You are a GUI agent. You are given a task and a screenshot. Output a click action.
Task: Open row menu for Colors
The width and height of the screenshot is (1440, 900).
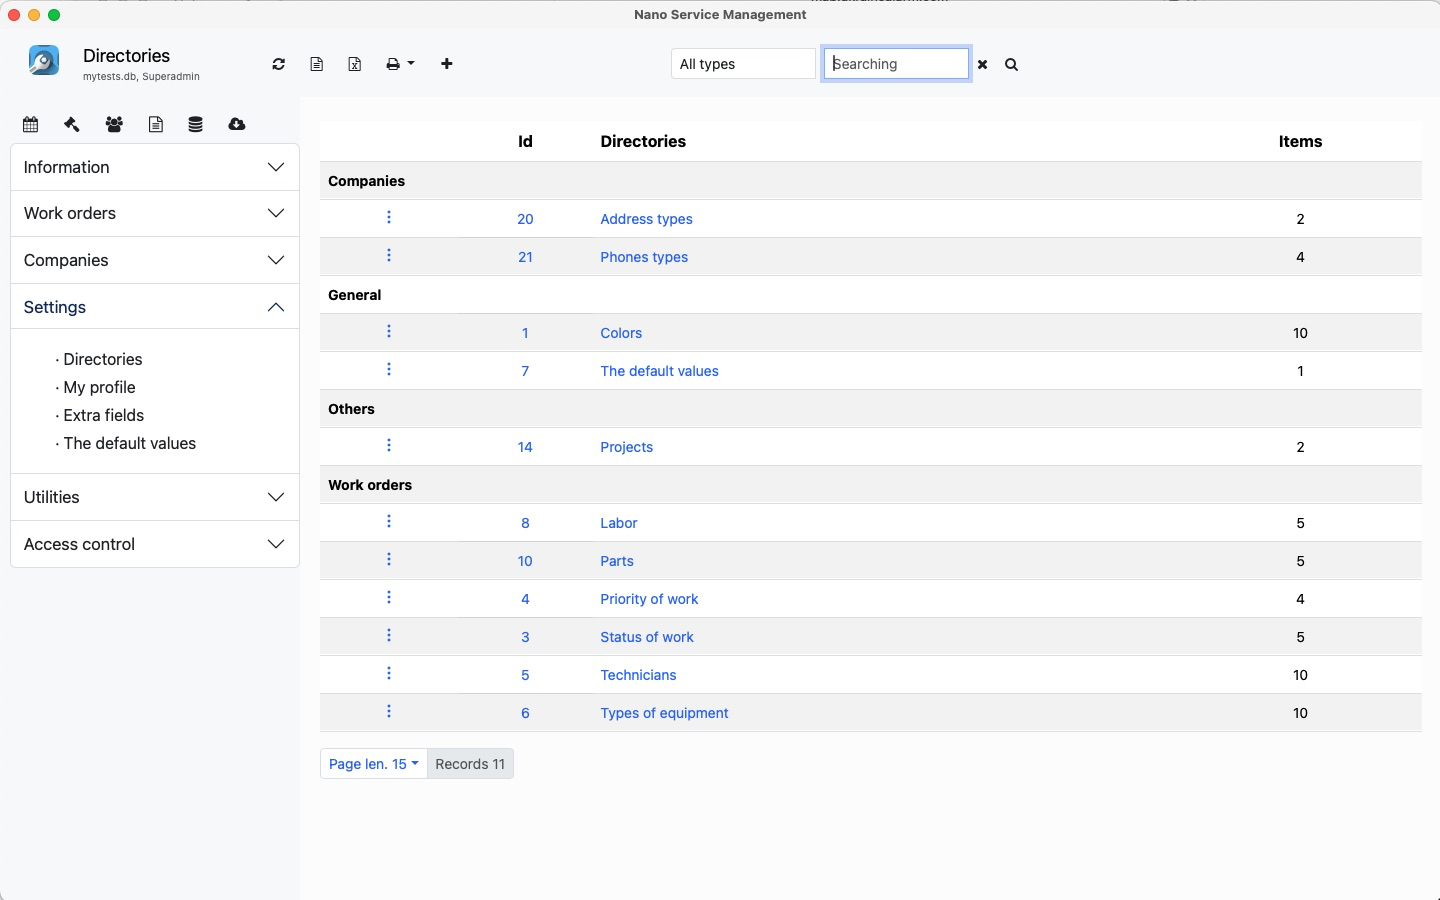coord(389,332)
